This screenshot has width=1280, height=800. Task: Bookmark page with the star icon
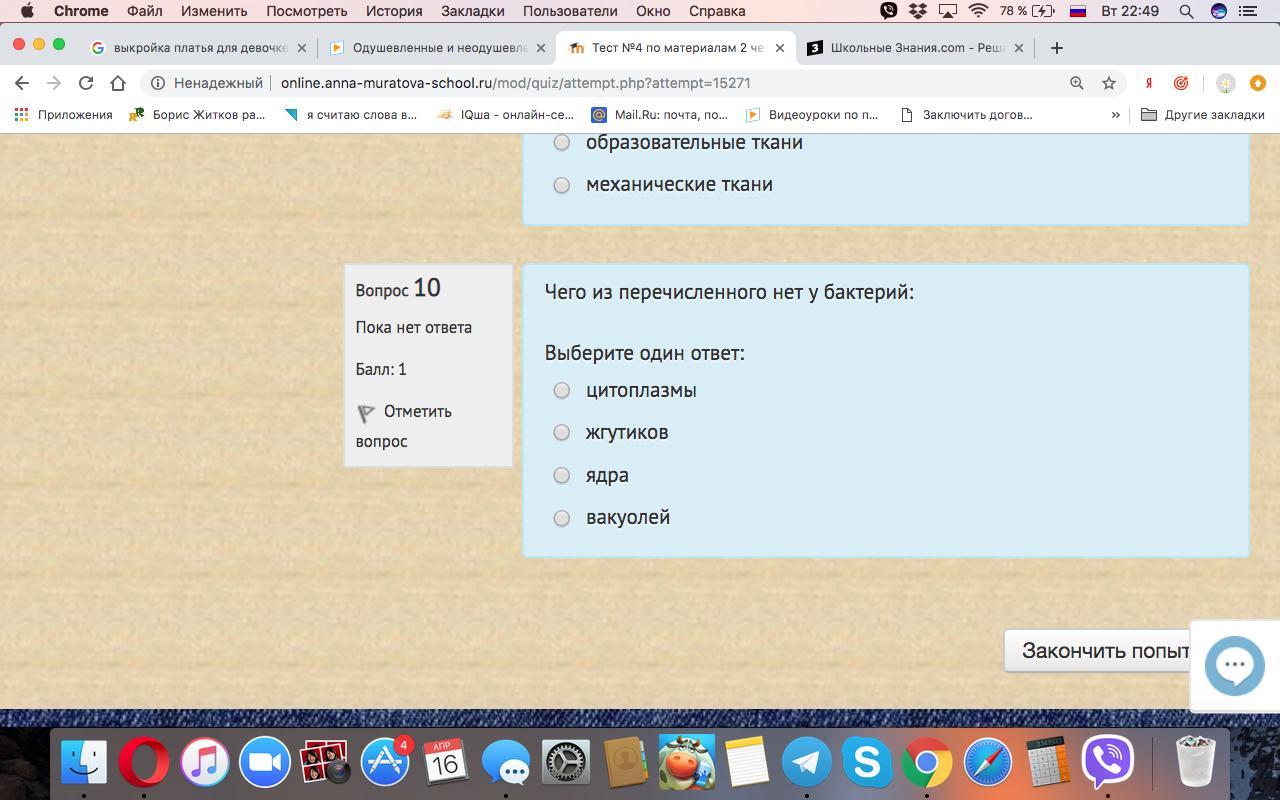[x=1108, y=83]
